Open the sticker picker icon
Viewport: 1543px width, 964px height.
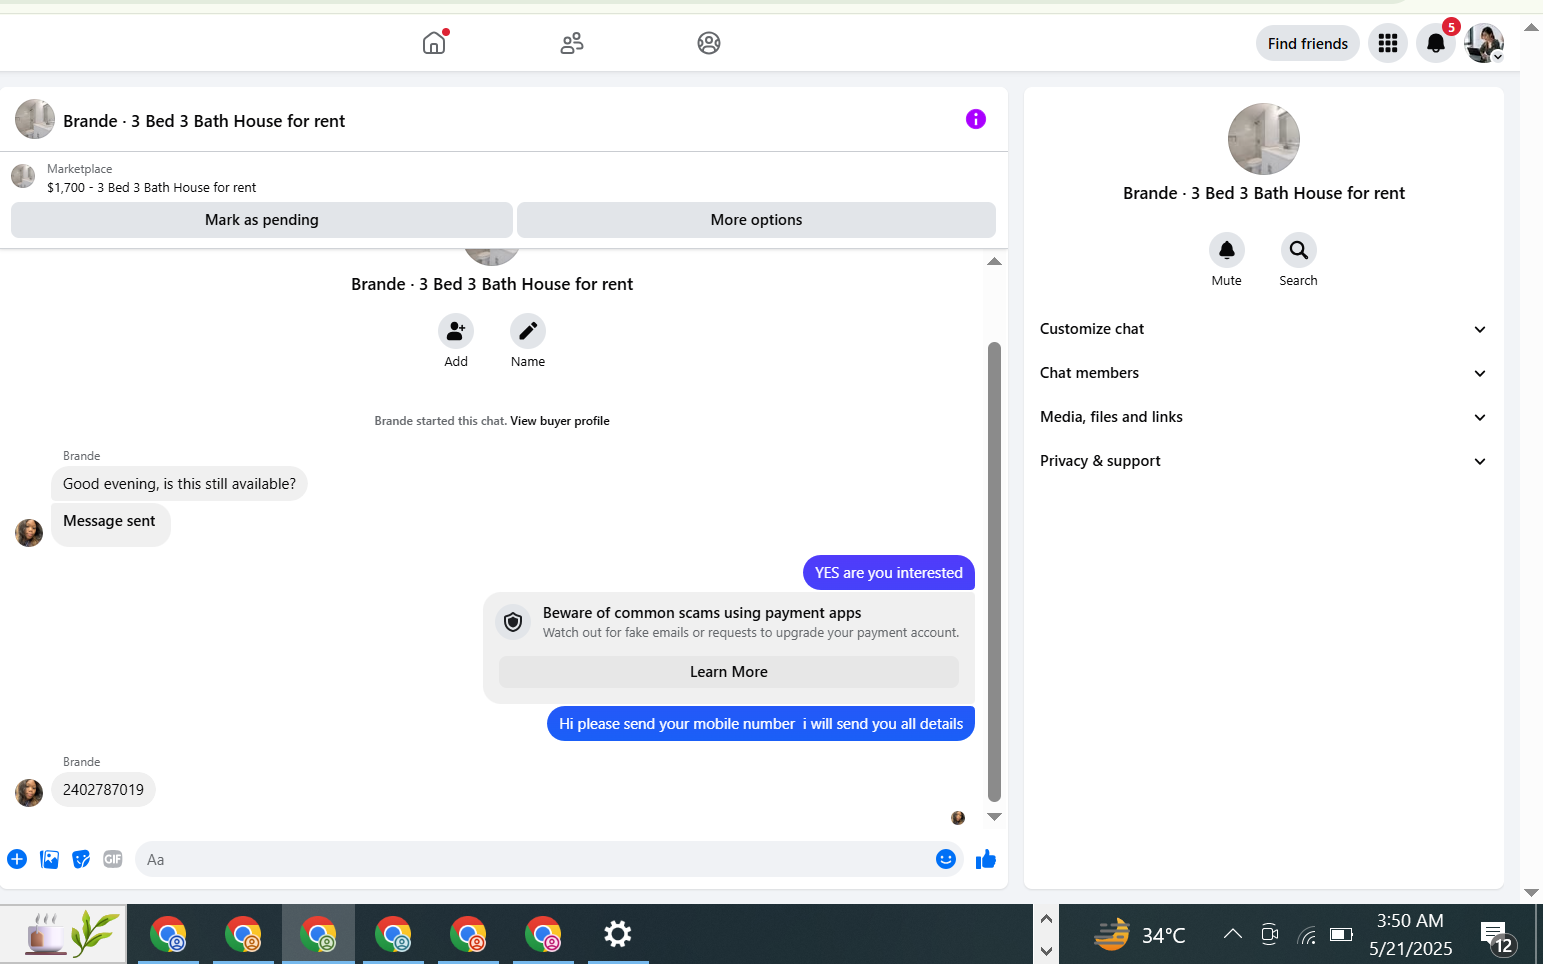pyautogui.click(x=81, y=859)
